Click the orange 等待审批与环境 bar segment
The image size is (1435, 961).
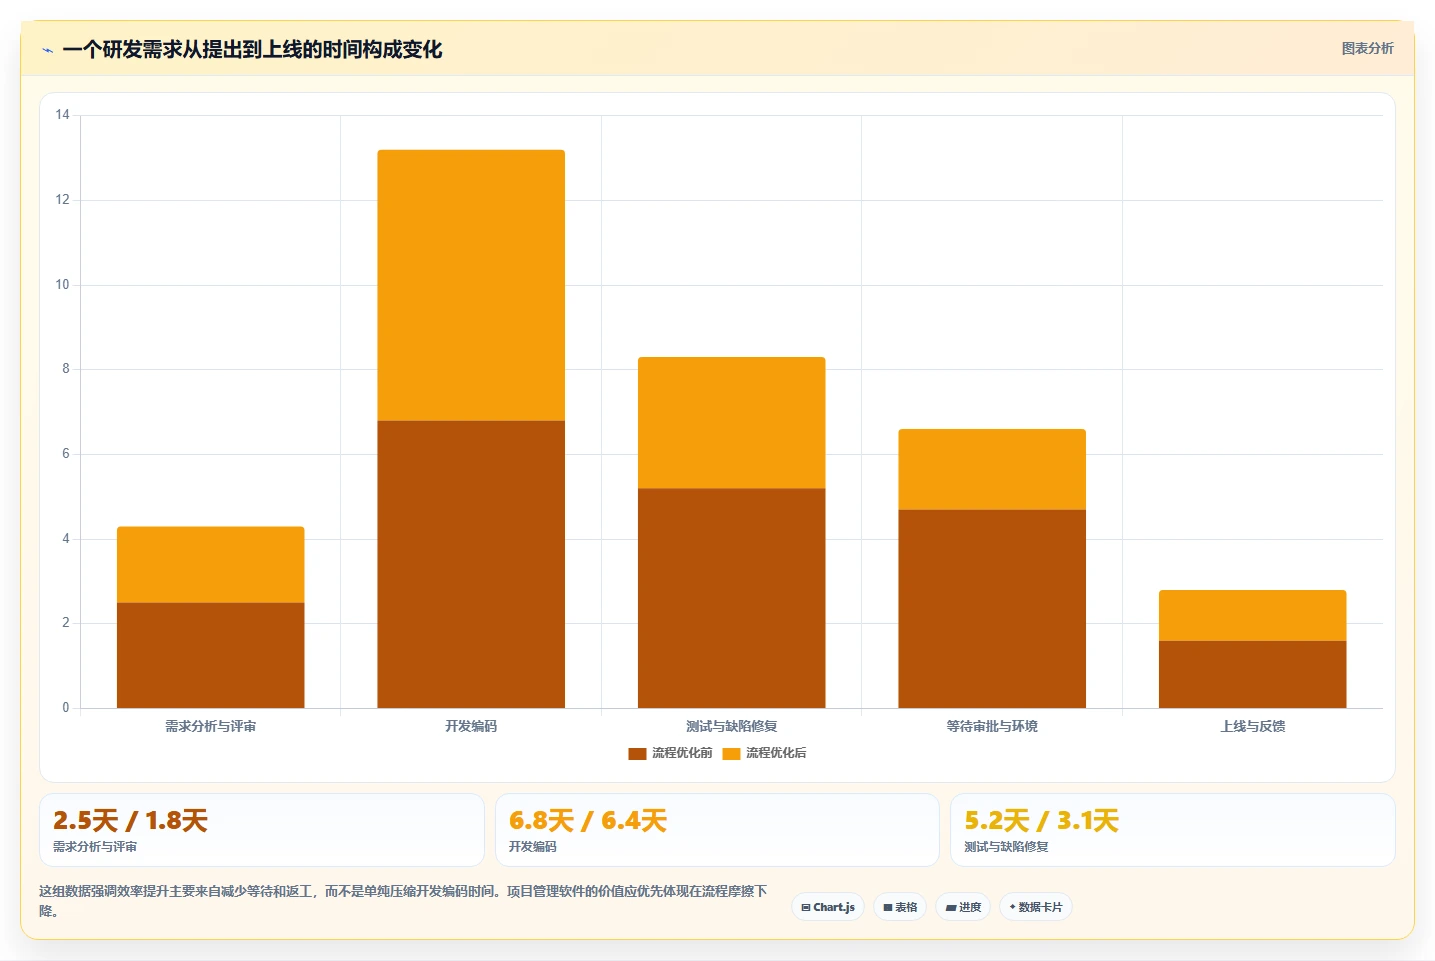992,470
